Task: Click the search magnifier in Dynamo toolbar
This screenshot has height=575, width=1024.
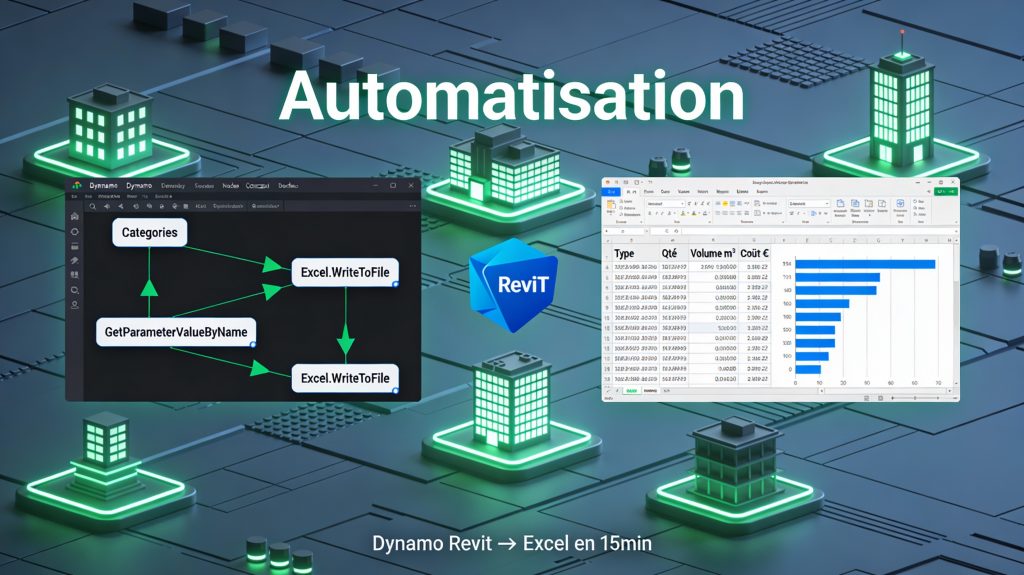Action: [x=93, y=206]
